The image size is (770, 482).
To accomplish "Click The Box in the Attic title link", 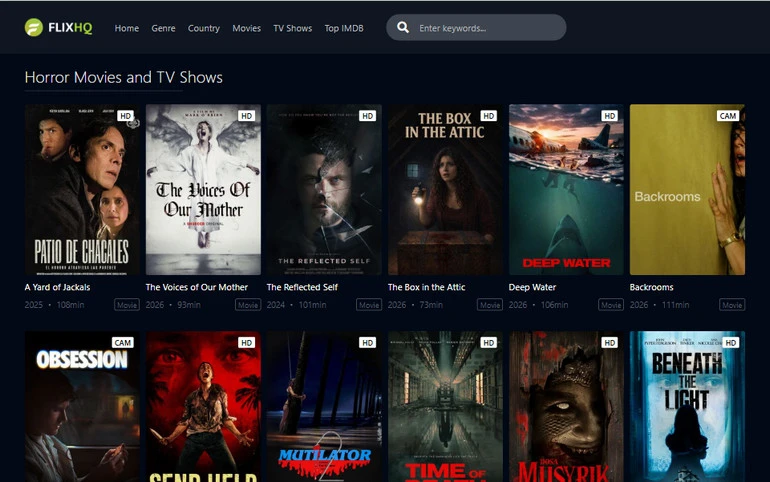I will 426,287.
